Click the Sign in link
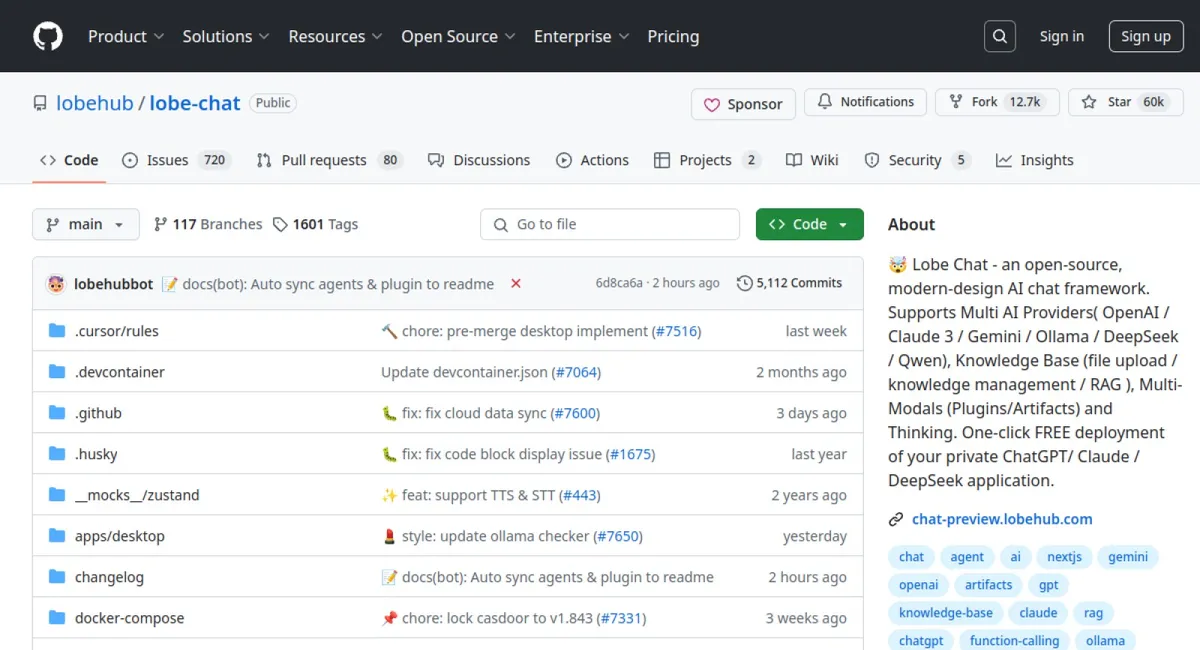1200x650 pixels. pyautogui.click(x=1062, y=36)
